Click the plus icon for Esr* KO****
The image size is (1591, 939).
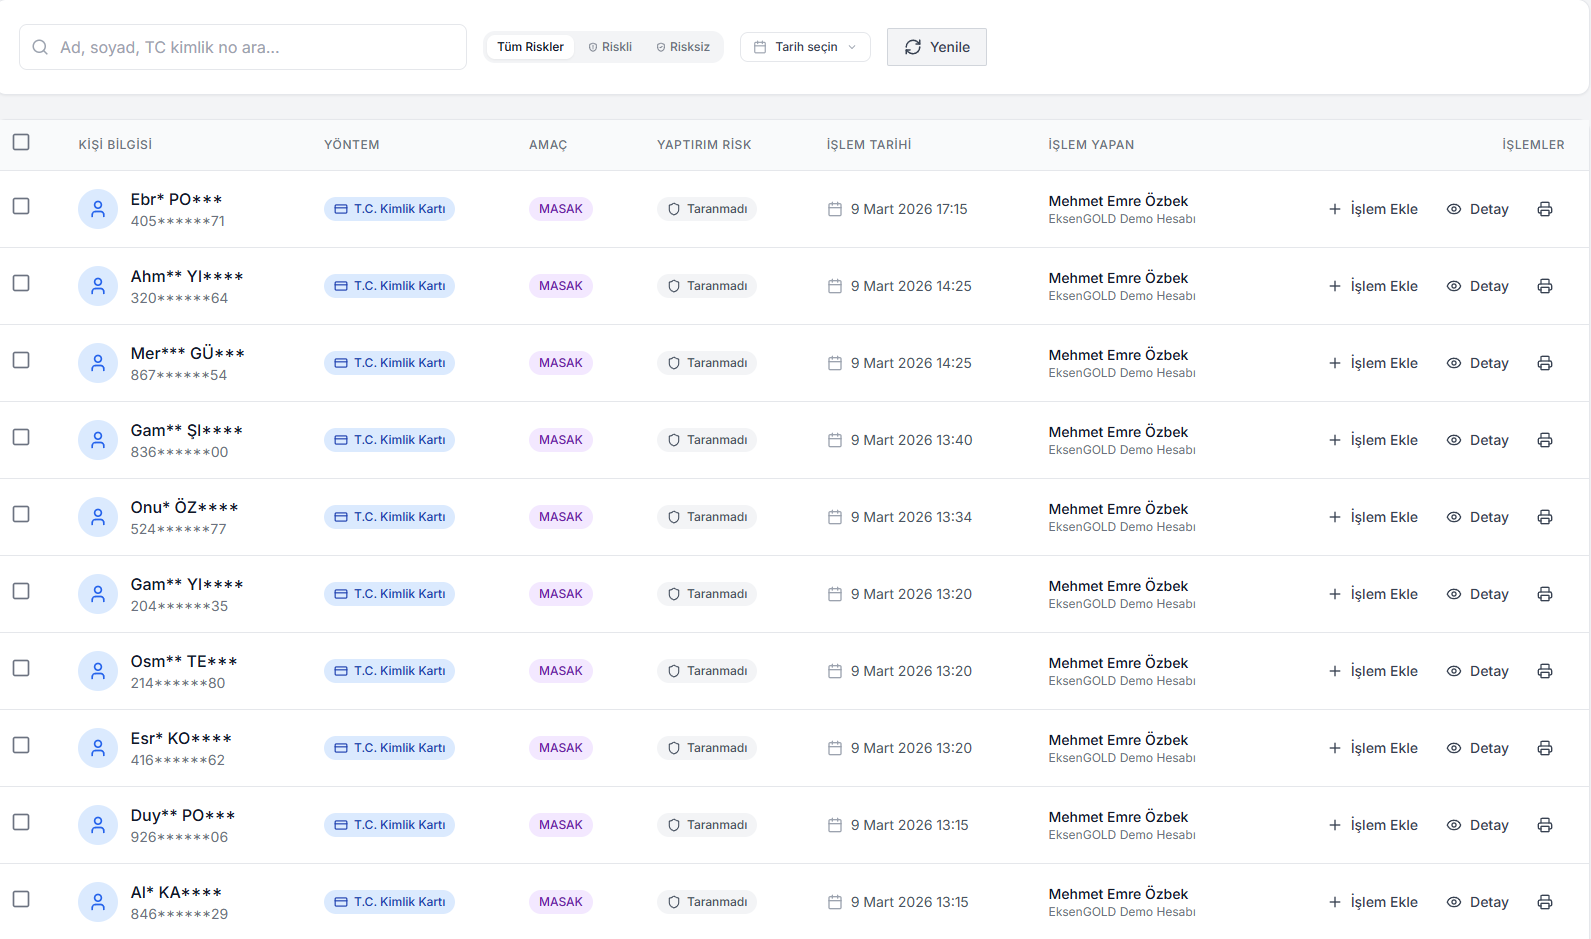coord(1334,748)
